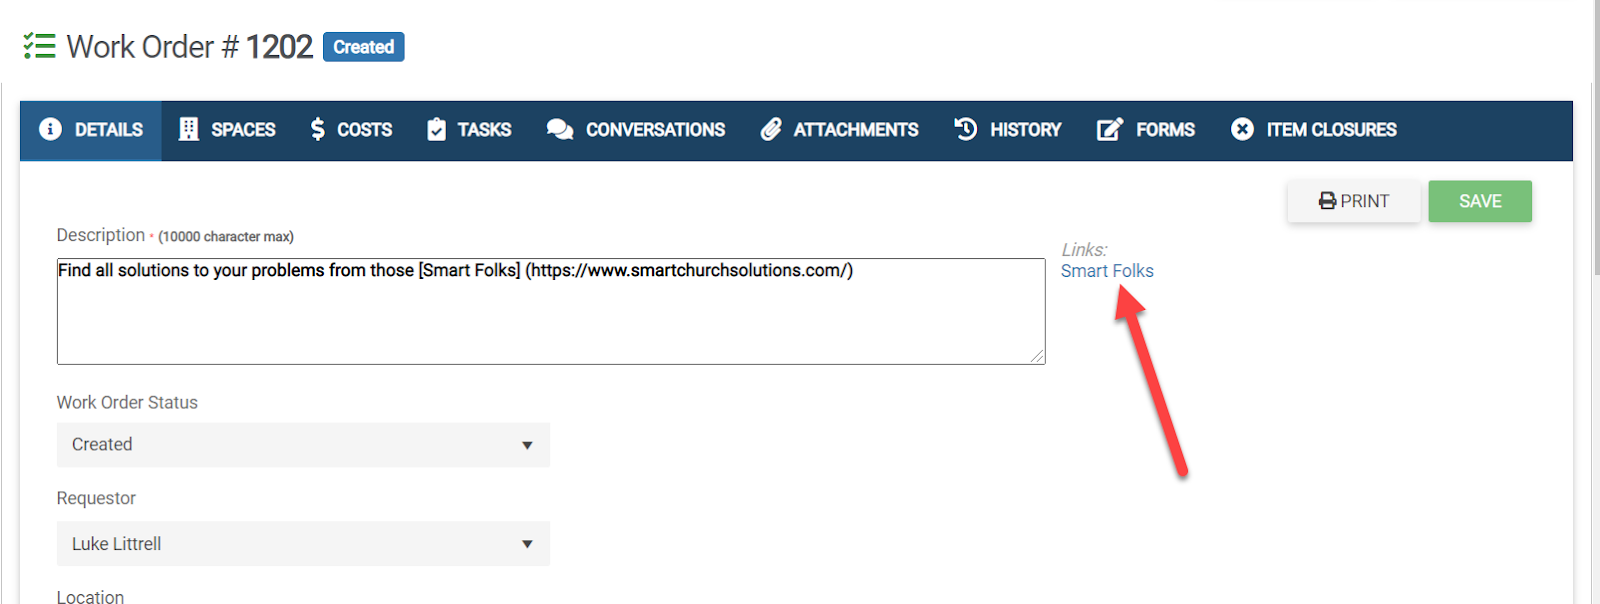The width and height of the screenshot is (1600, 604).
Task: Expand the Requestor dropdown
Action: coord(303,544)
